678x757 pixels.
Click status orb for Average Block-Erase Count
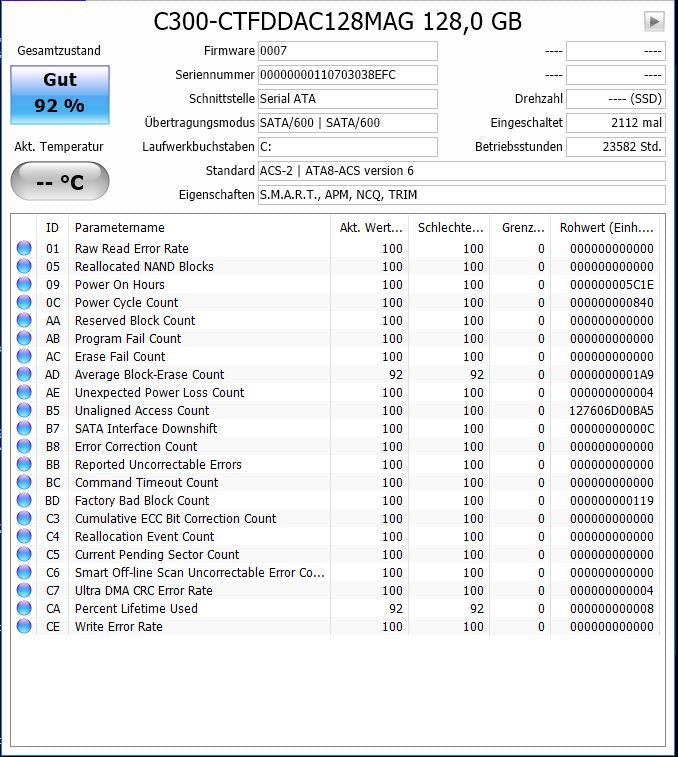coord(24,374)
